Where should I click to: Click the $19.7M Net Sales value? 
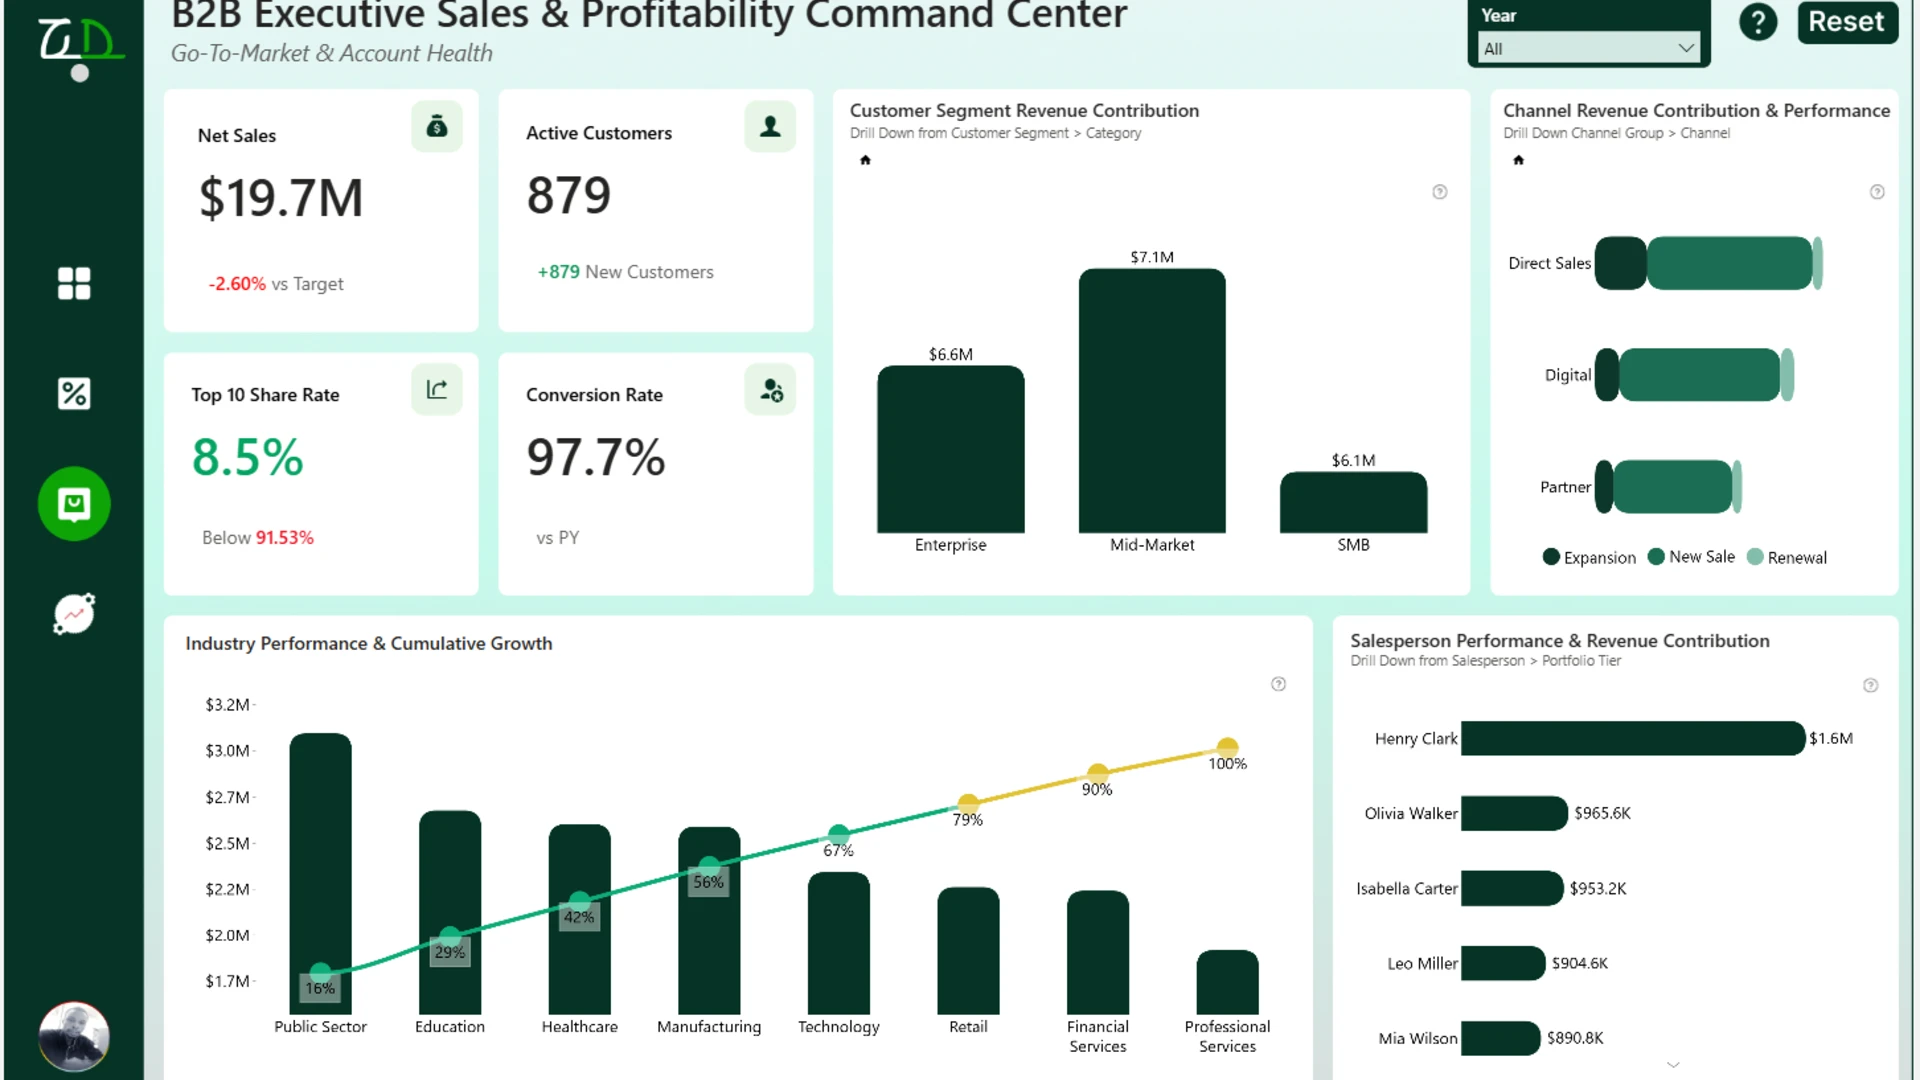pyautogui.click(x=281, y=198)
